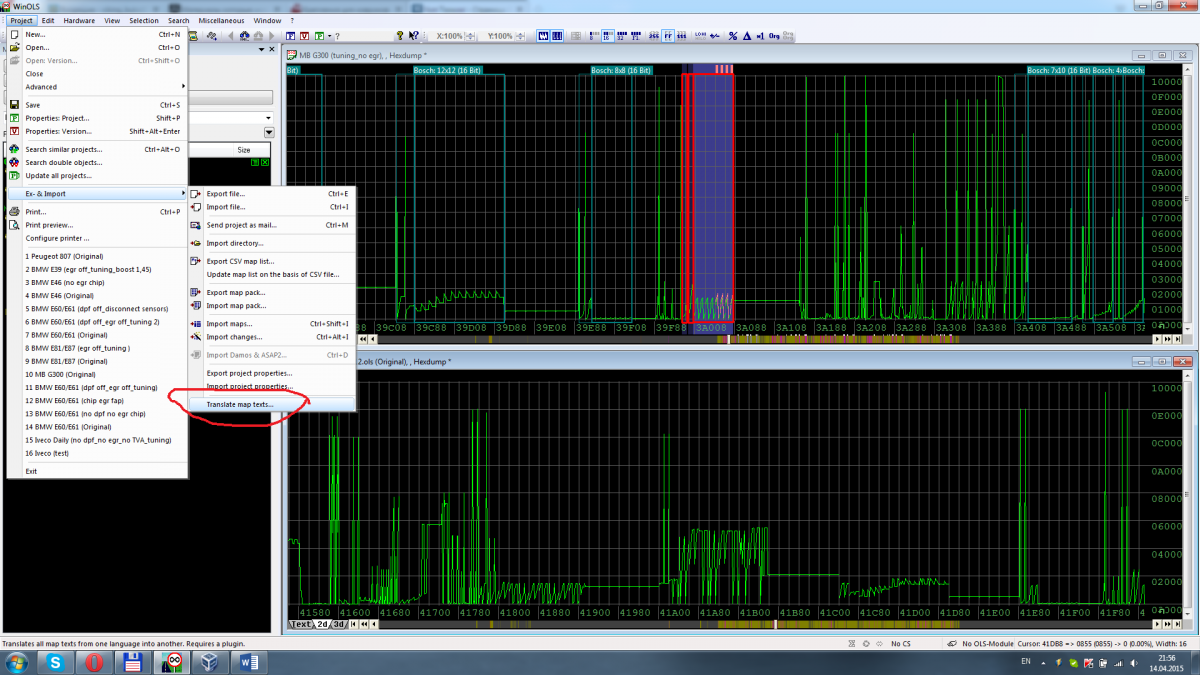The height and width of the screenshot is (675, 1200).
Task: Click the VirtualBox icon in taskbar
Action: pos(210,662)
